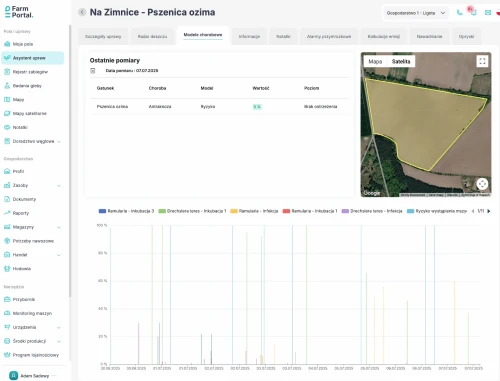Expand Środki produkcji submenu
This screenshot has height=381, width=500.
59,342
